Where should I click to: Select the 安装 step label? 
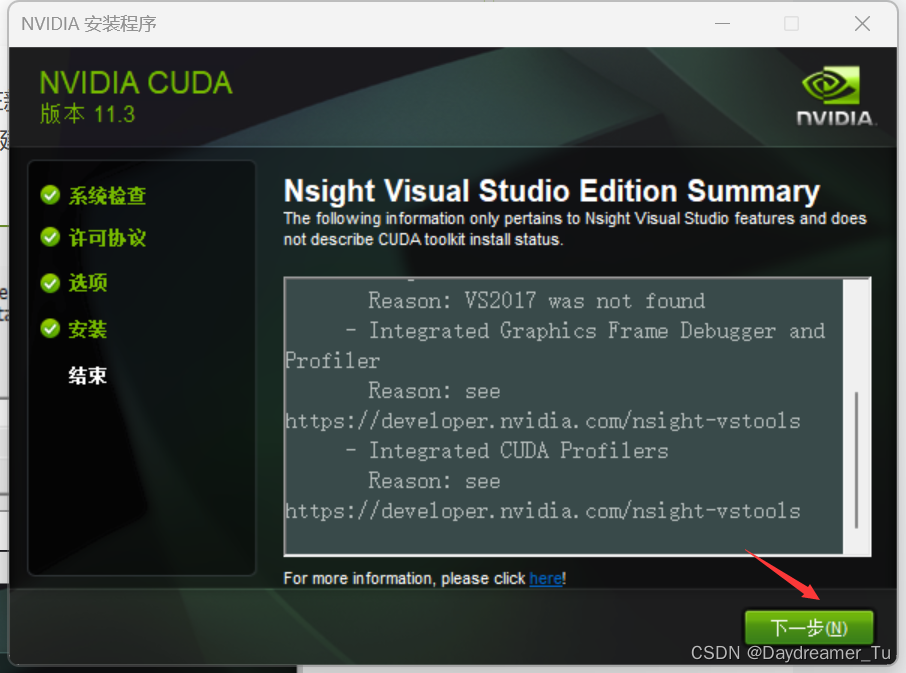(x=88, y=329)
